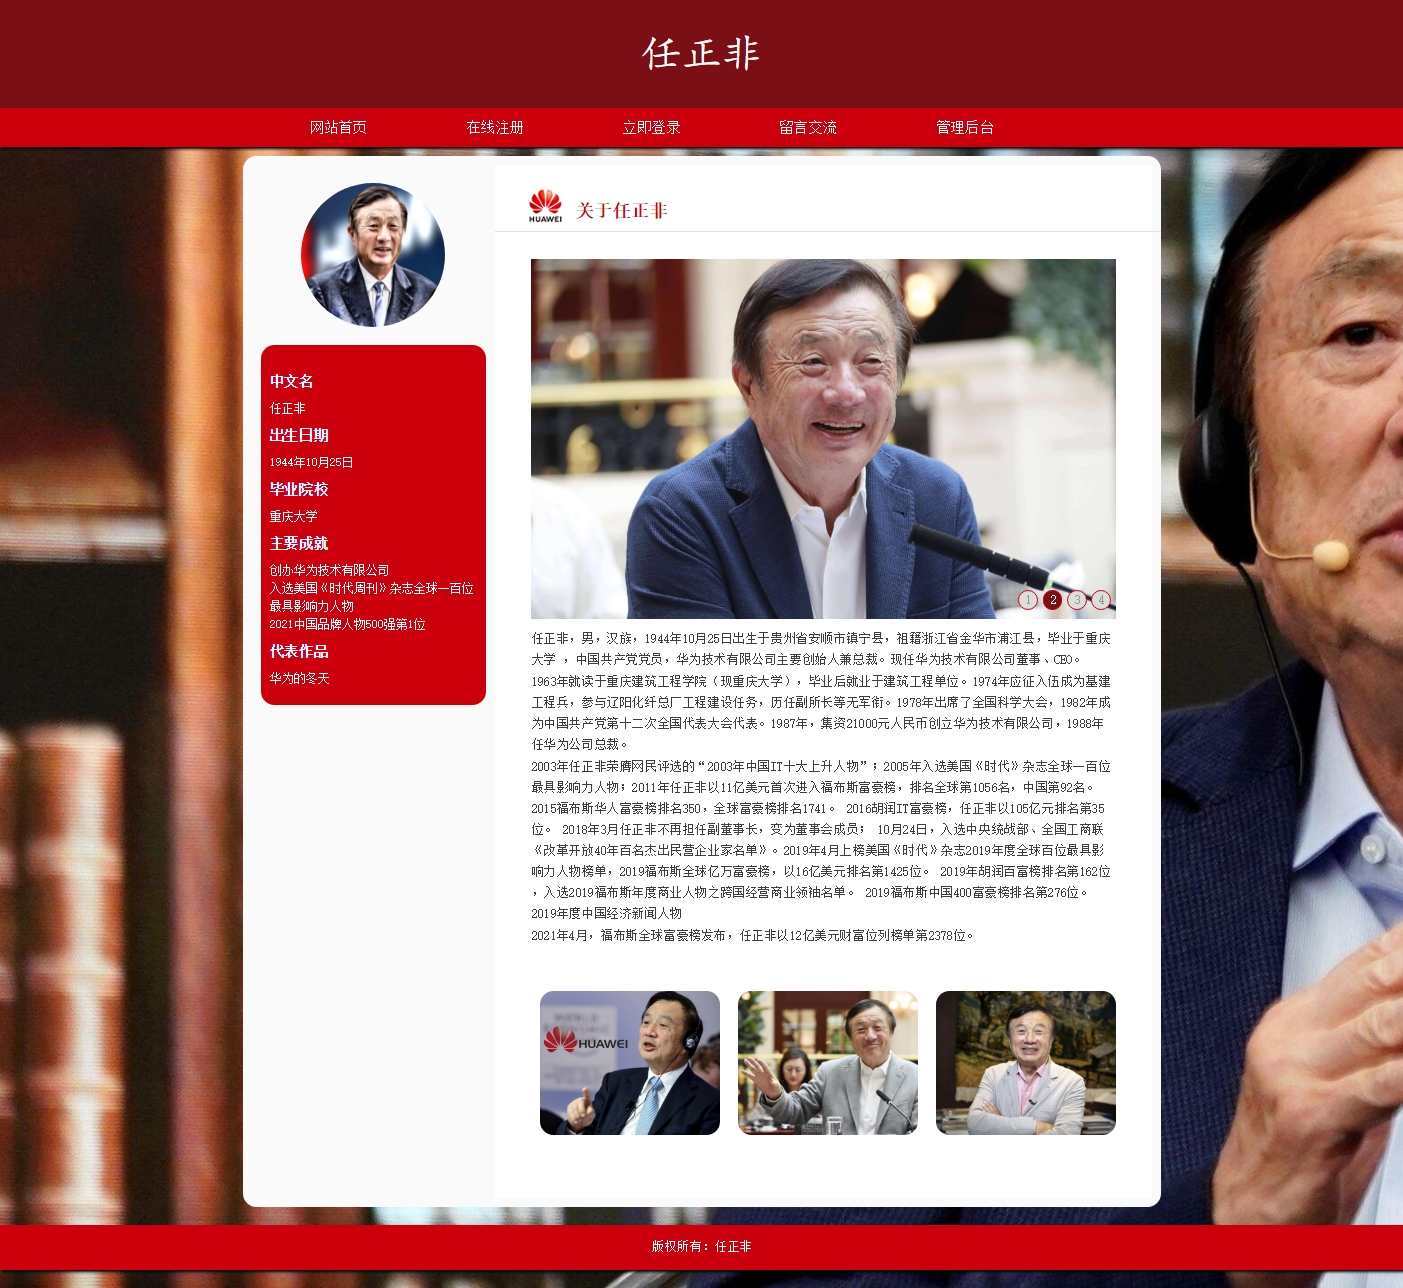This screenshot has width=1403, height=1288.
Task: Click the 华为的冬天 text
Action: (299, 678)
